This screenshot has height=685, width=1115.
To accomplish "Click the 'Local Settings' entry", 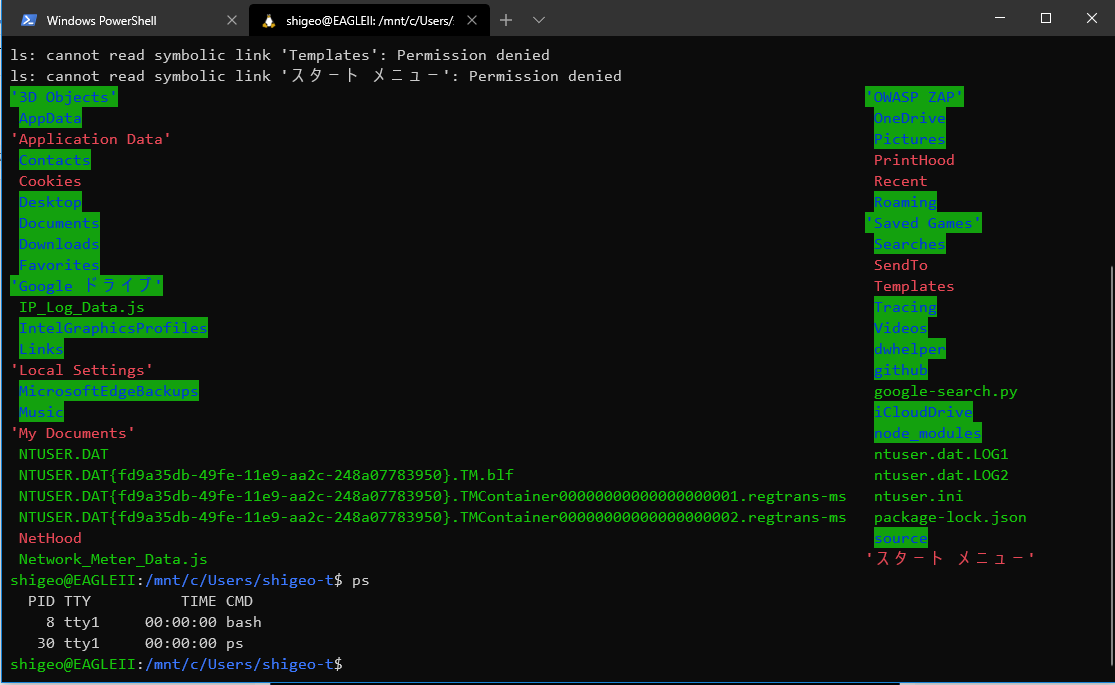I will point(82,370).
